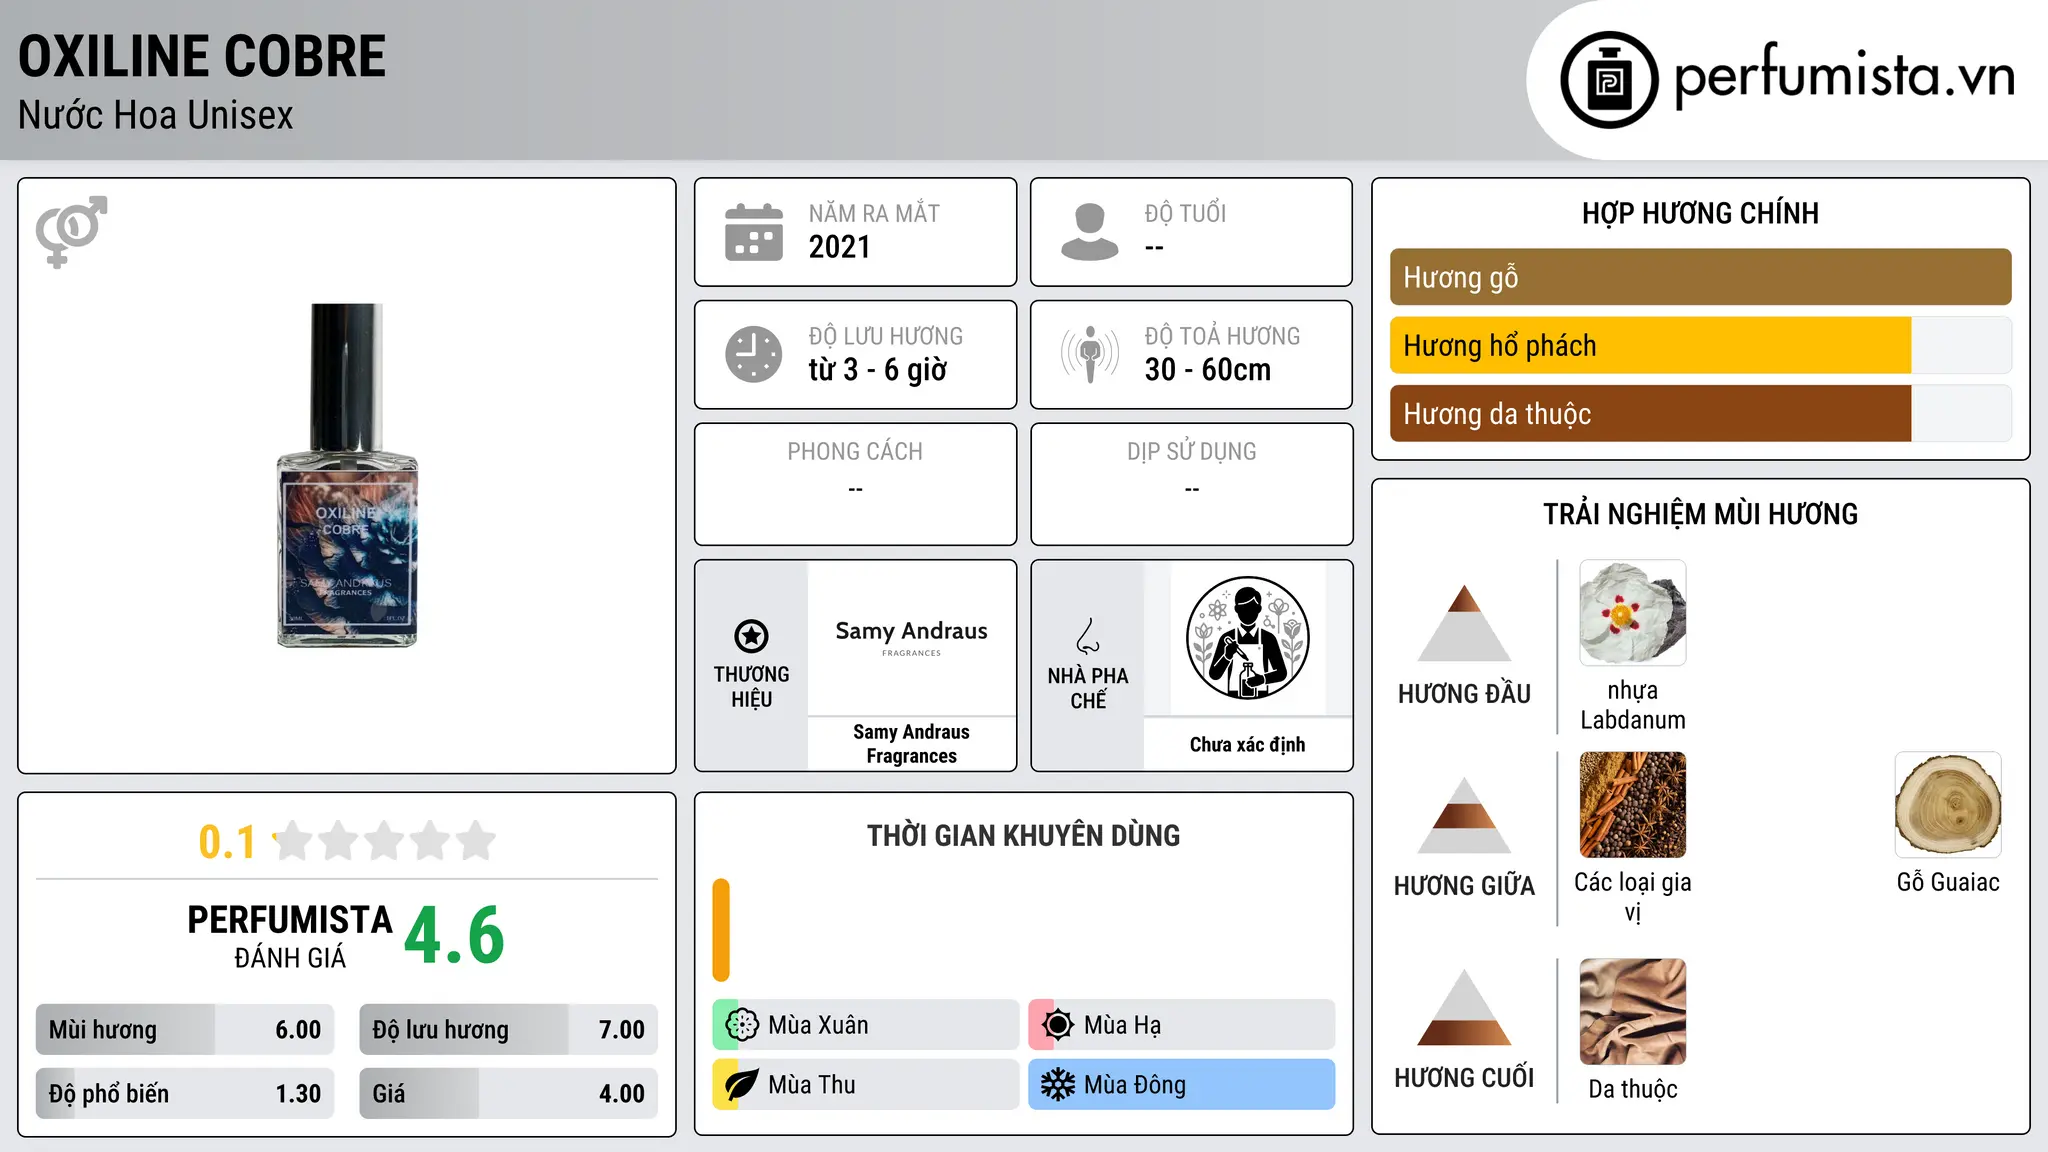Click the sillage value 30 - 60cm

click(x=1208, y=369)
